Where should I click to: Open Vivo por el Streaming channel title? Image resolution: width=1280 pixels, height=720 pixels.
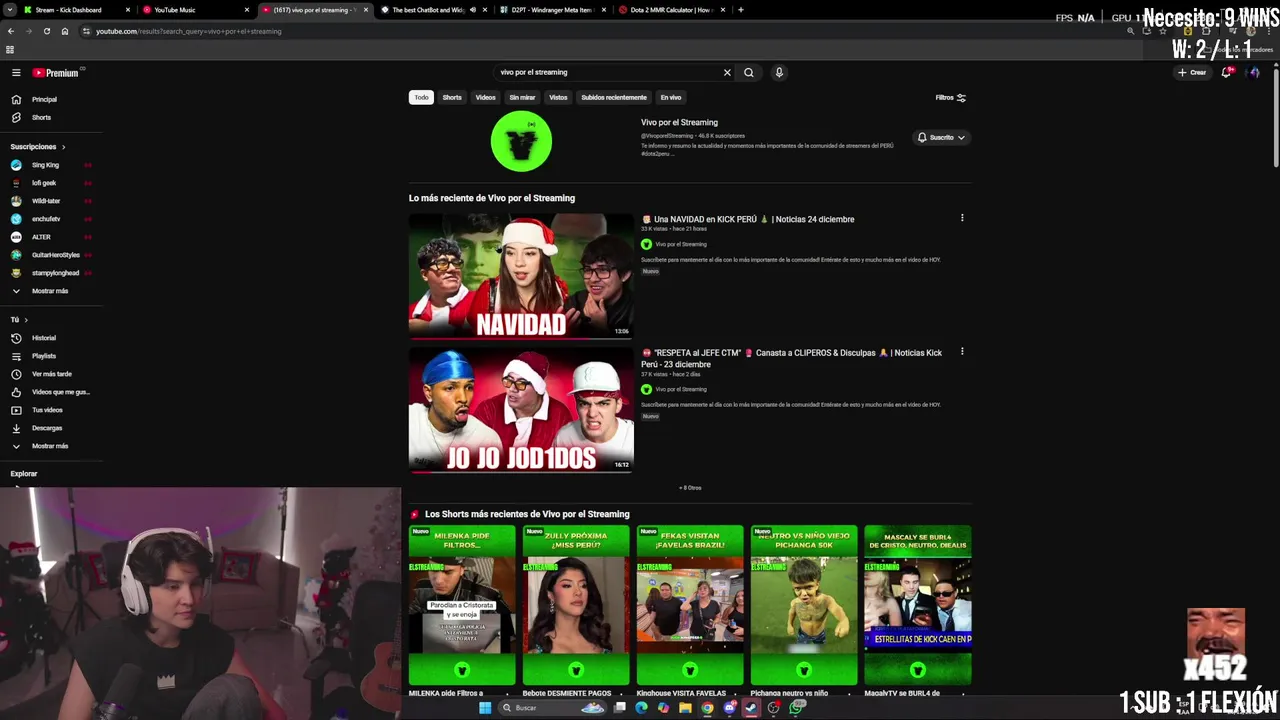(679, 122)
